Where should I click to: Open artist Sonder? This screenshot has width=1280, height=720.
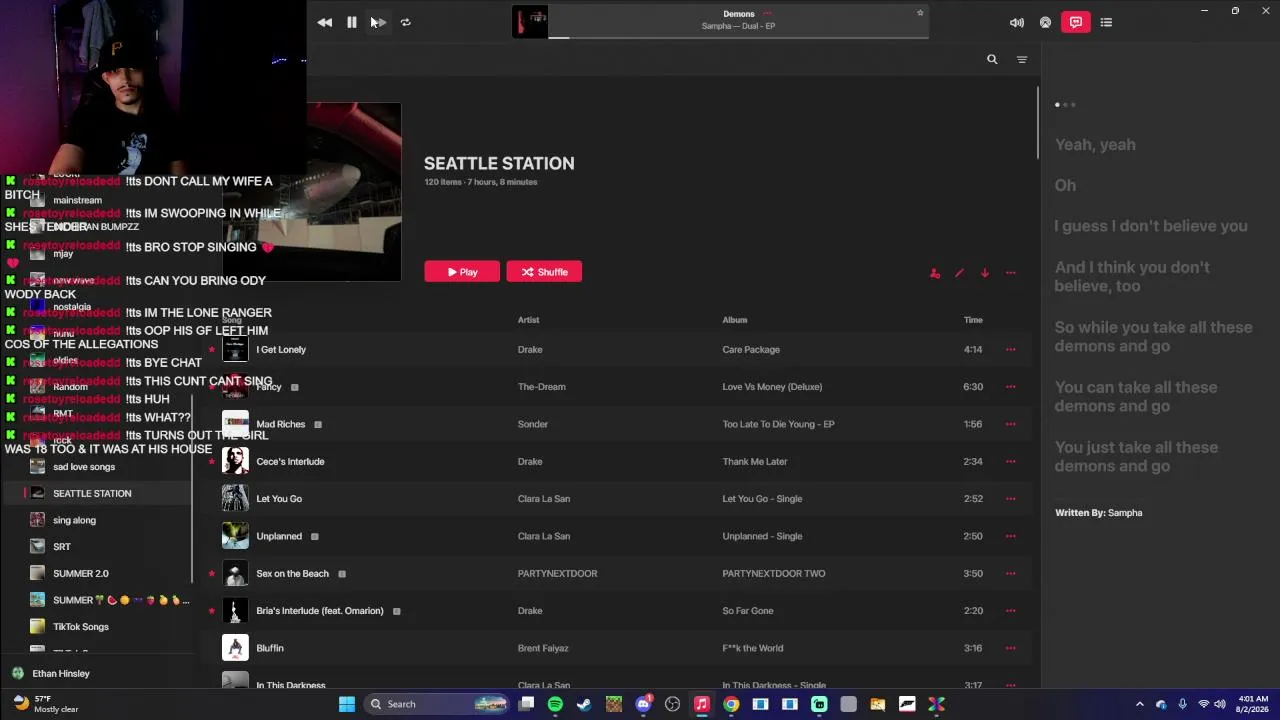pos(533,424)
